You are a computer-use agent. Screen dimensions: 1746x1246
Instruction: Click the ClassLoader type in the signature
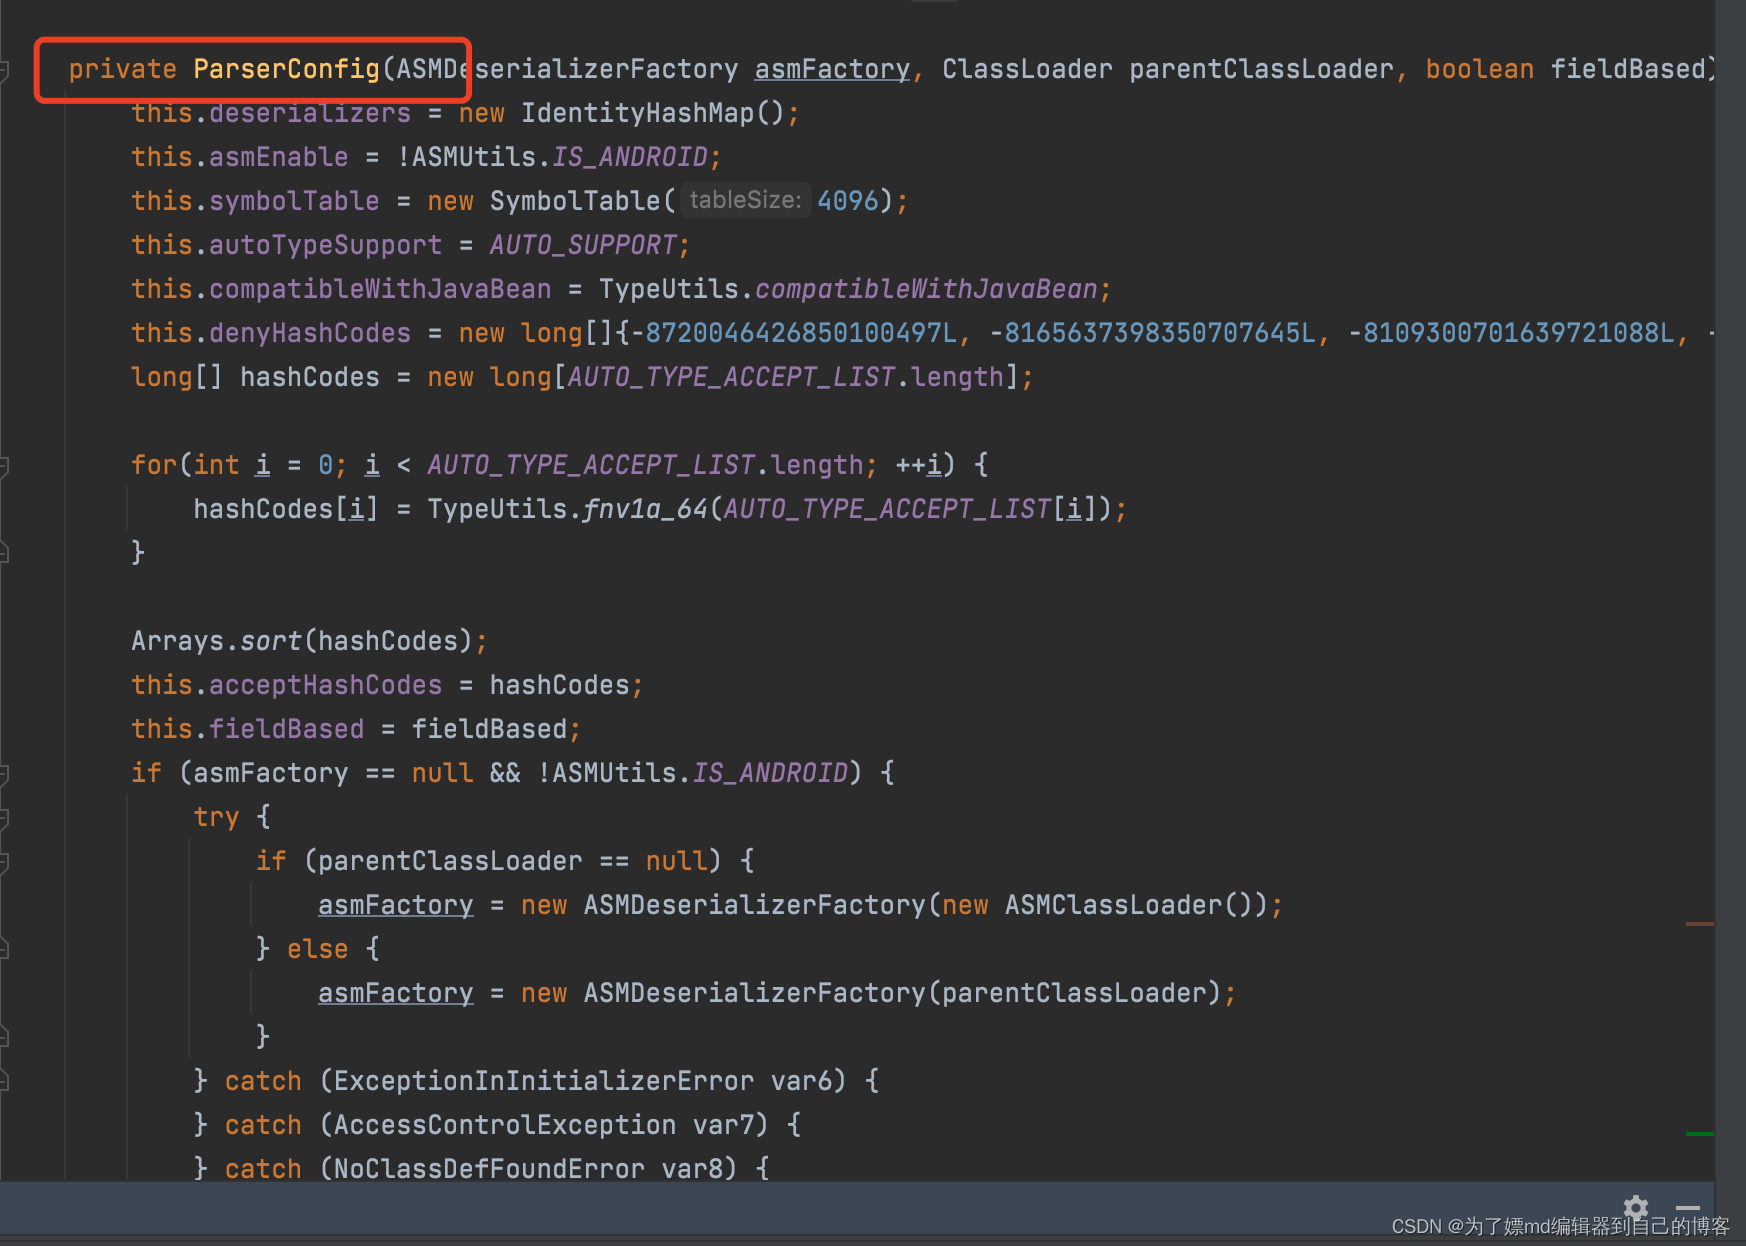coord(1027,69)
